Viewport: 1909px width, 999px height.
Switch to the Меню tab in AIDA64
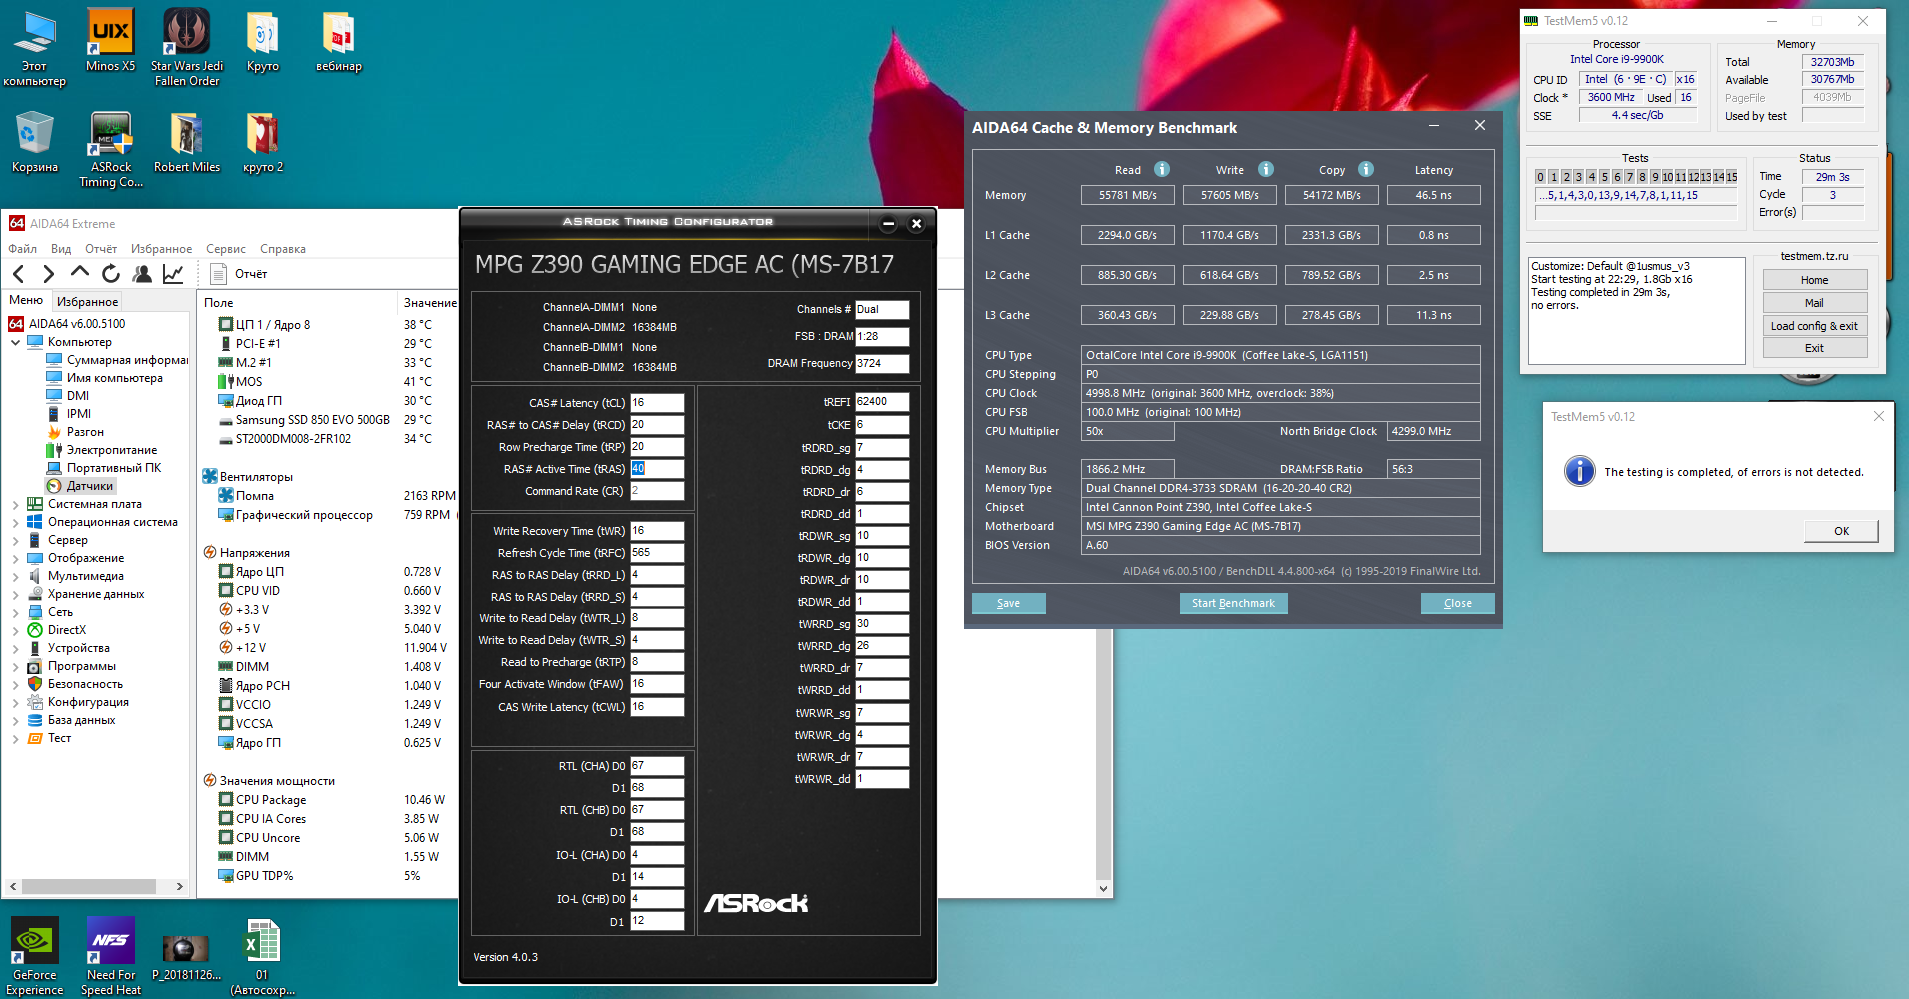26,300
